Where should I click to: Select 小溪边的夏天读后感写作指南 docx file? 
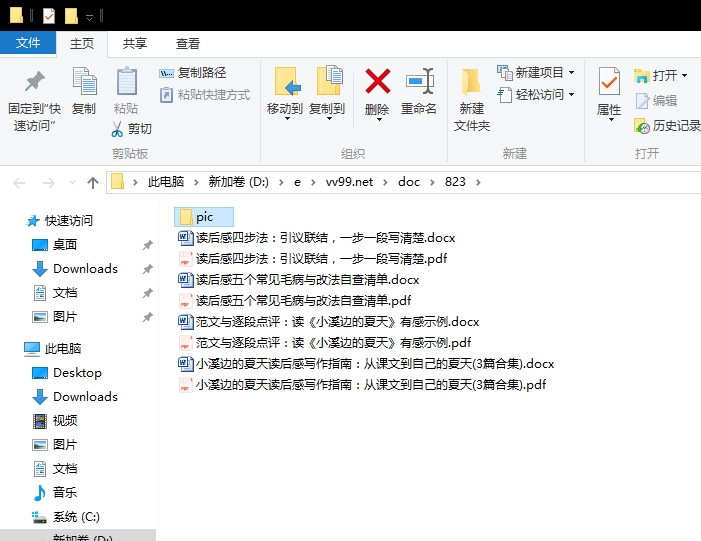tap(366, 364)
